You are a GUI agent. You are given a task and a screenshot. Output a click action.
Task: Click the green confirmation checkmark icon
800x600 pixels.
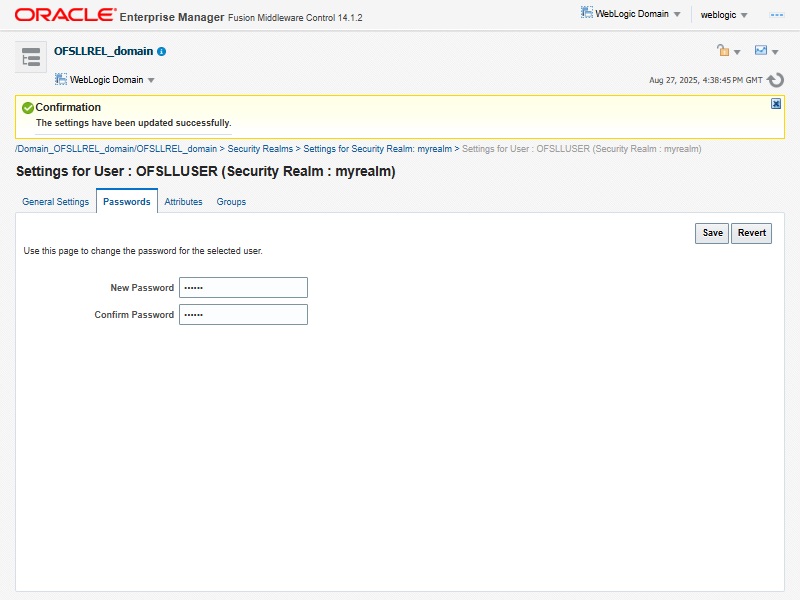click(x=28, y=108)
